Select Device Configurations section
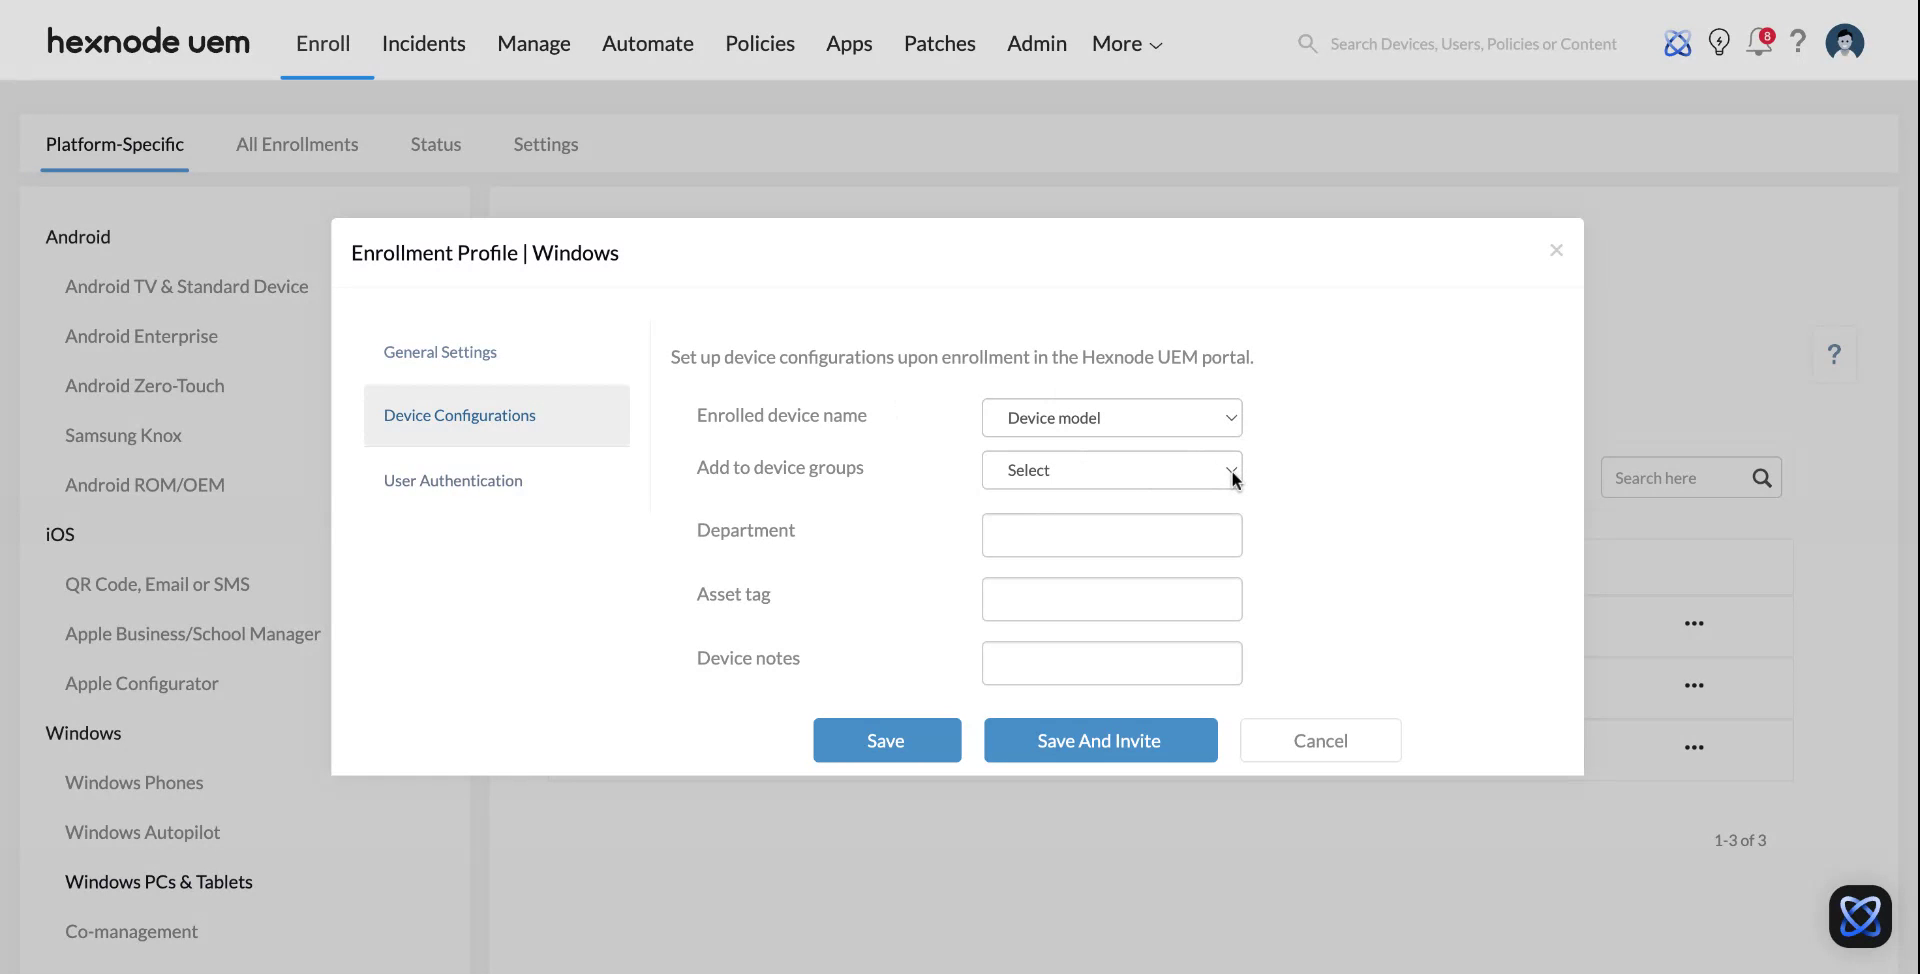This screenshot has width=1920, height=974. coord(459,415)
